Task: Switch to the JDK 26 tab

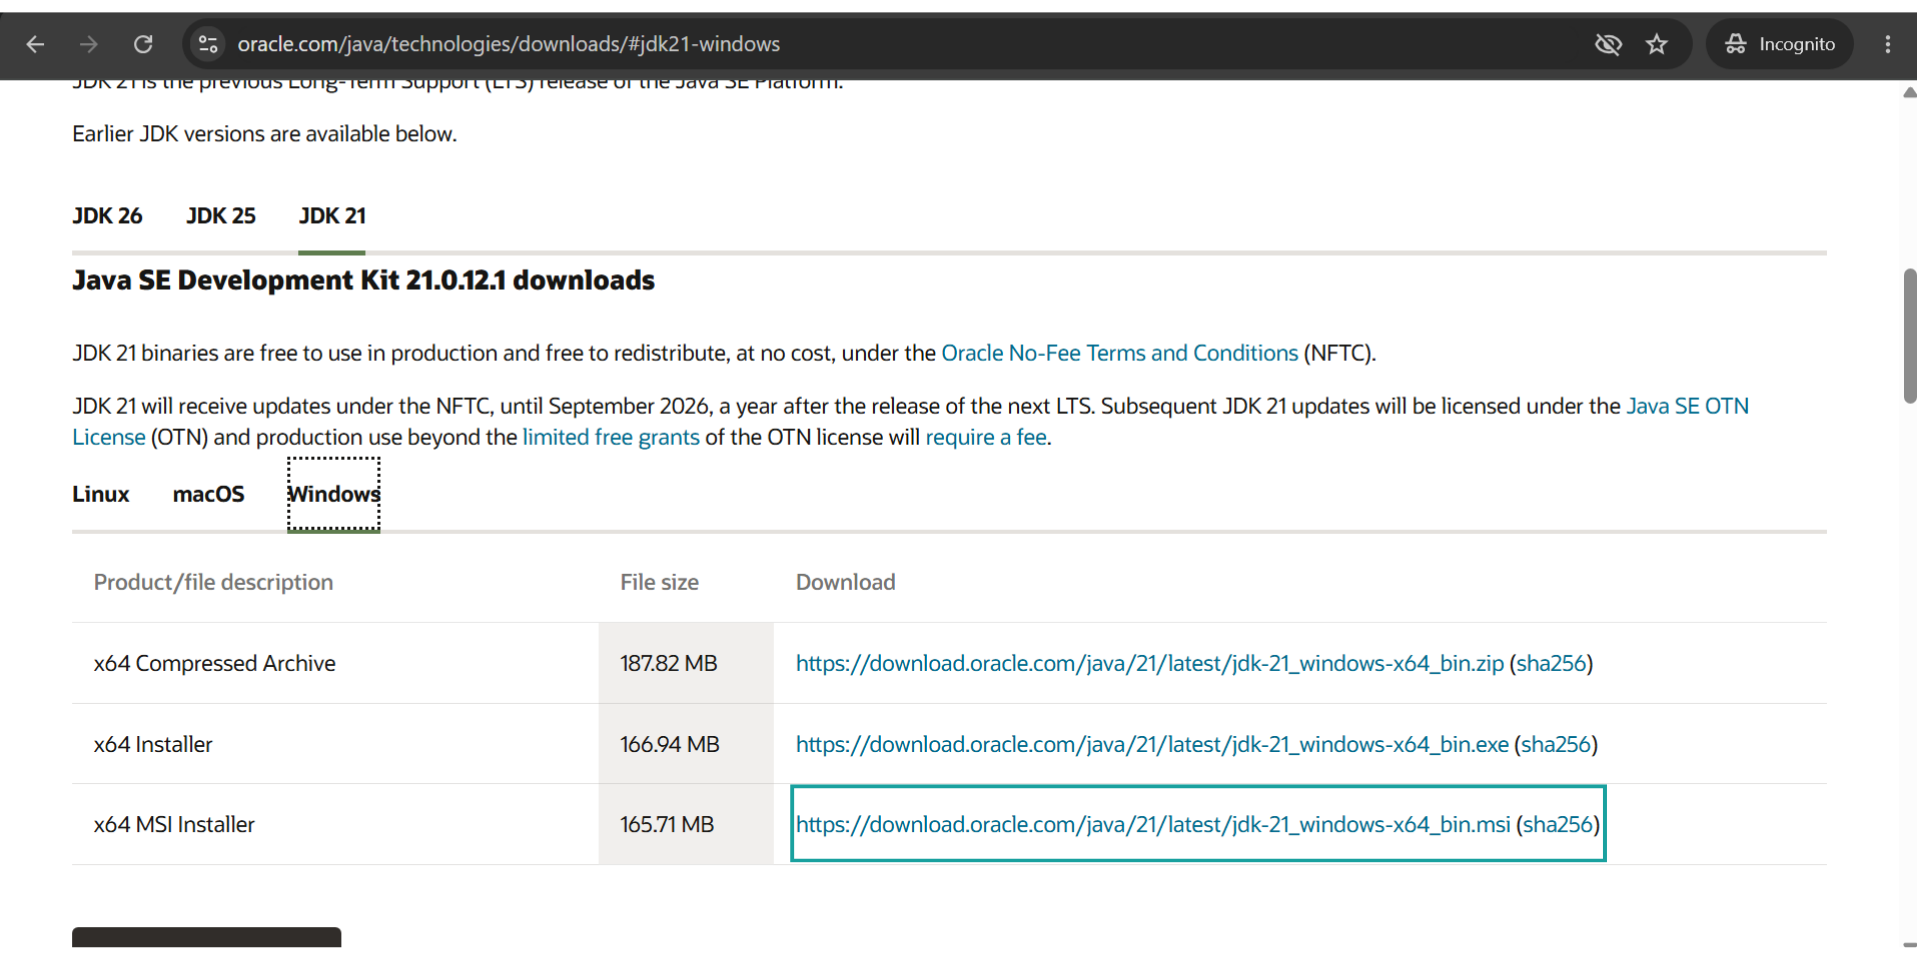Action: [x=107, y=216]
